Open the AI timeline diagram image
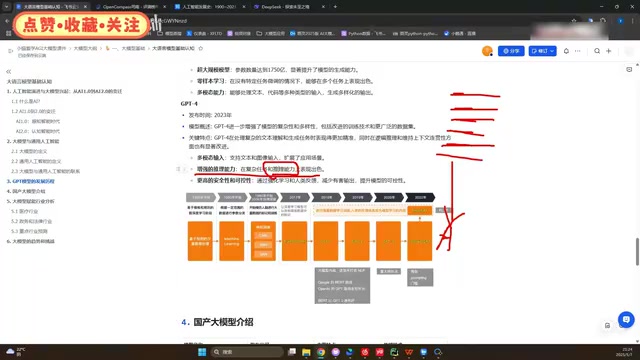 tap(319, 248)
